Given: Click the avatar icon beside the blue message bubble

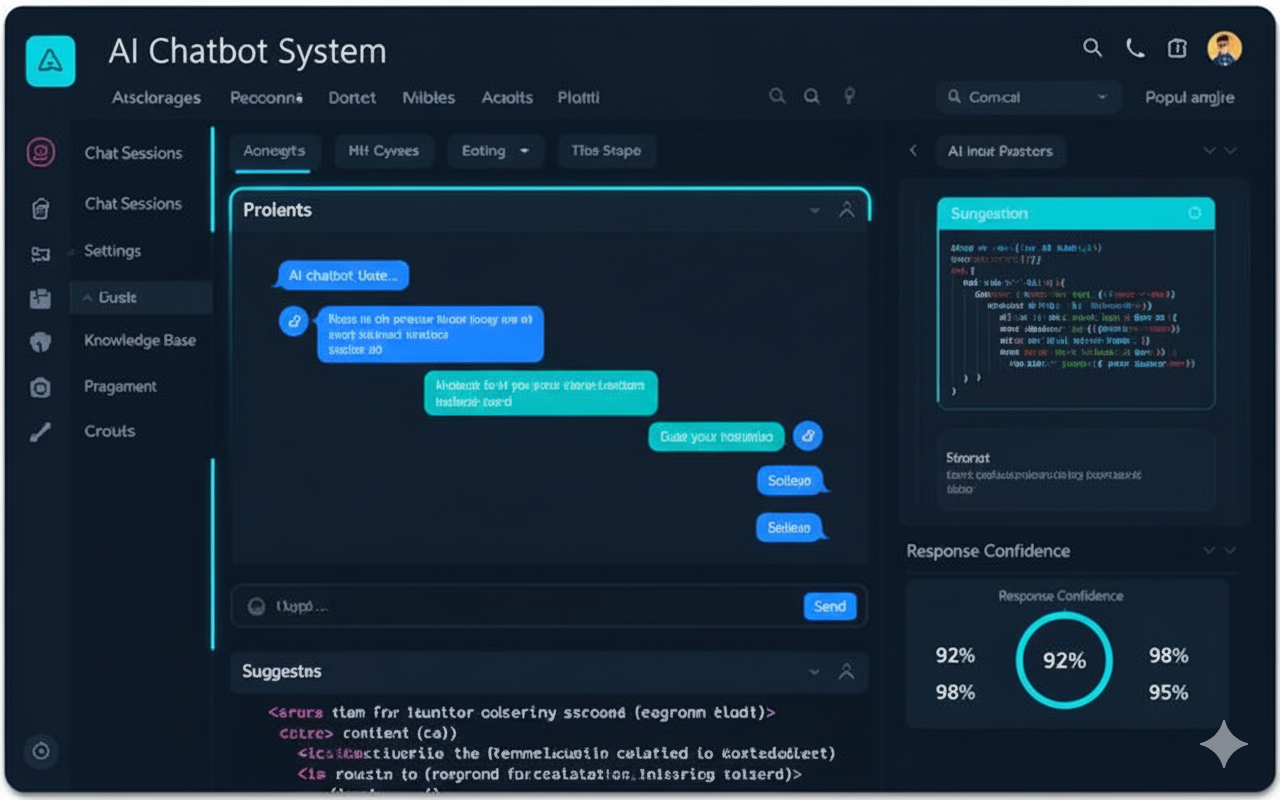Looking at the screenshot, I should (x=293, y=321).
